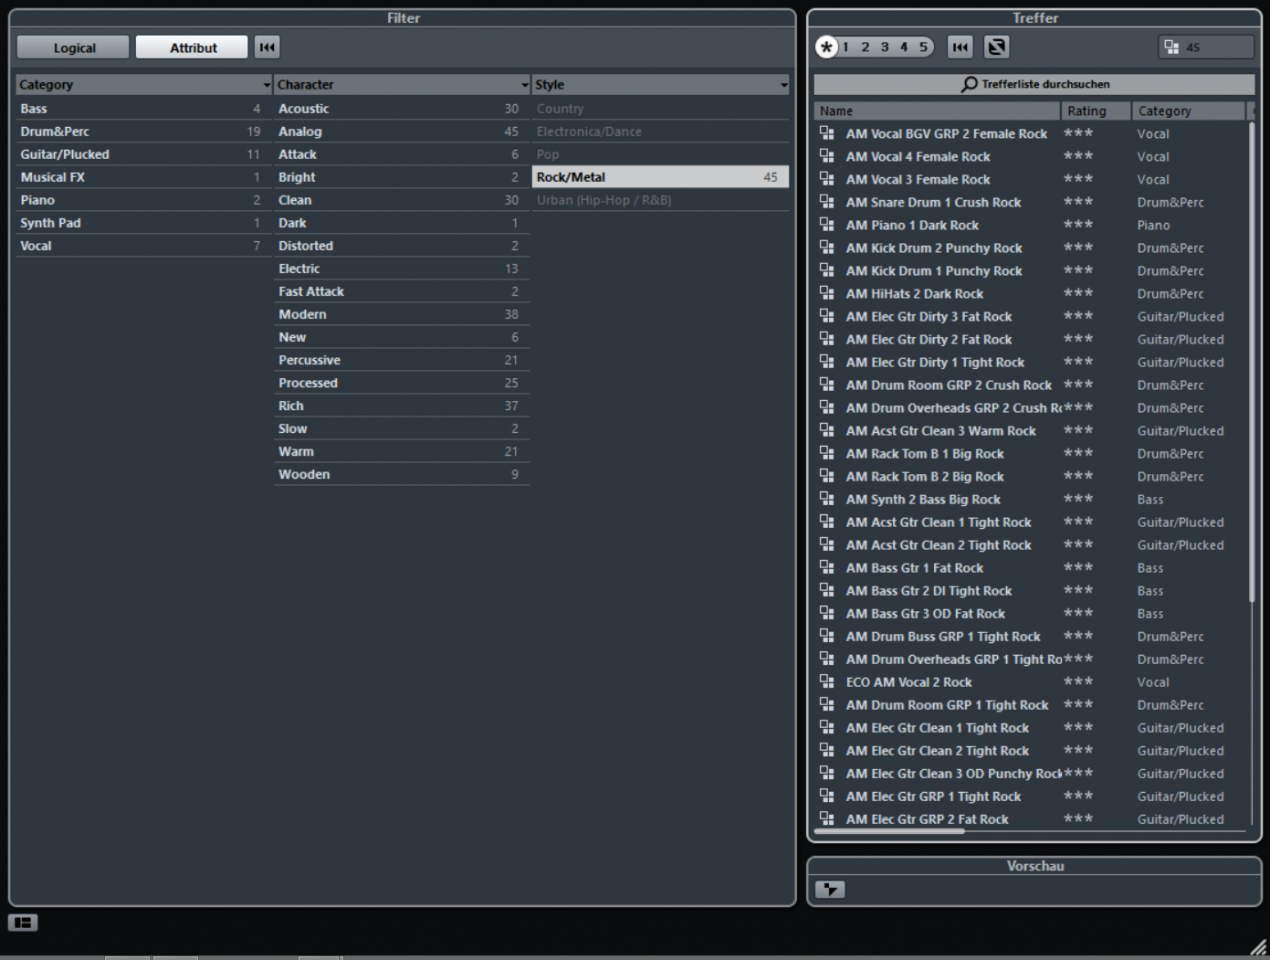1270x960 pixels.
Task: Click the window layout setup icon at bottom left
Action: (x=23, y=922)
